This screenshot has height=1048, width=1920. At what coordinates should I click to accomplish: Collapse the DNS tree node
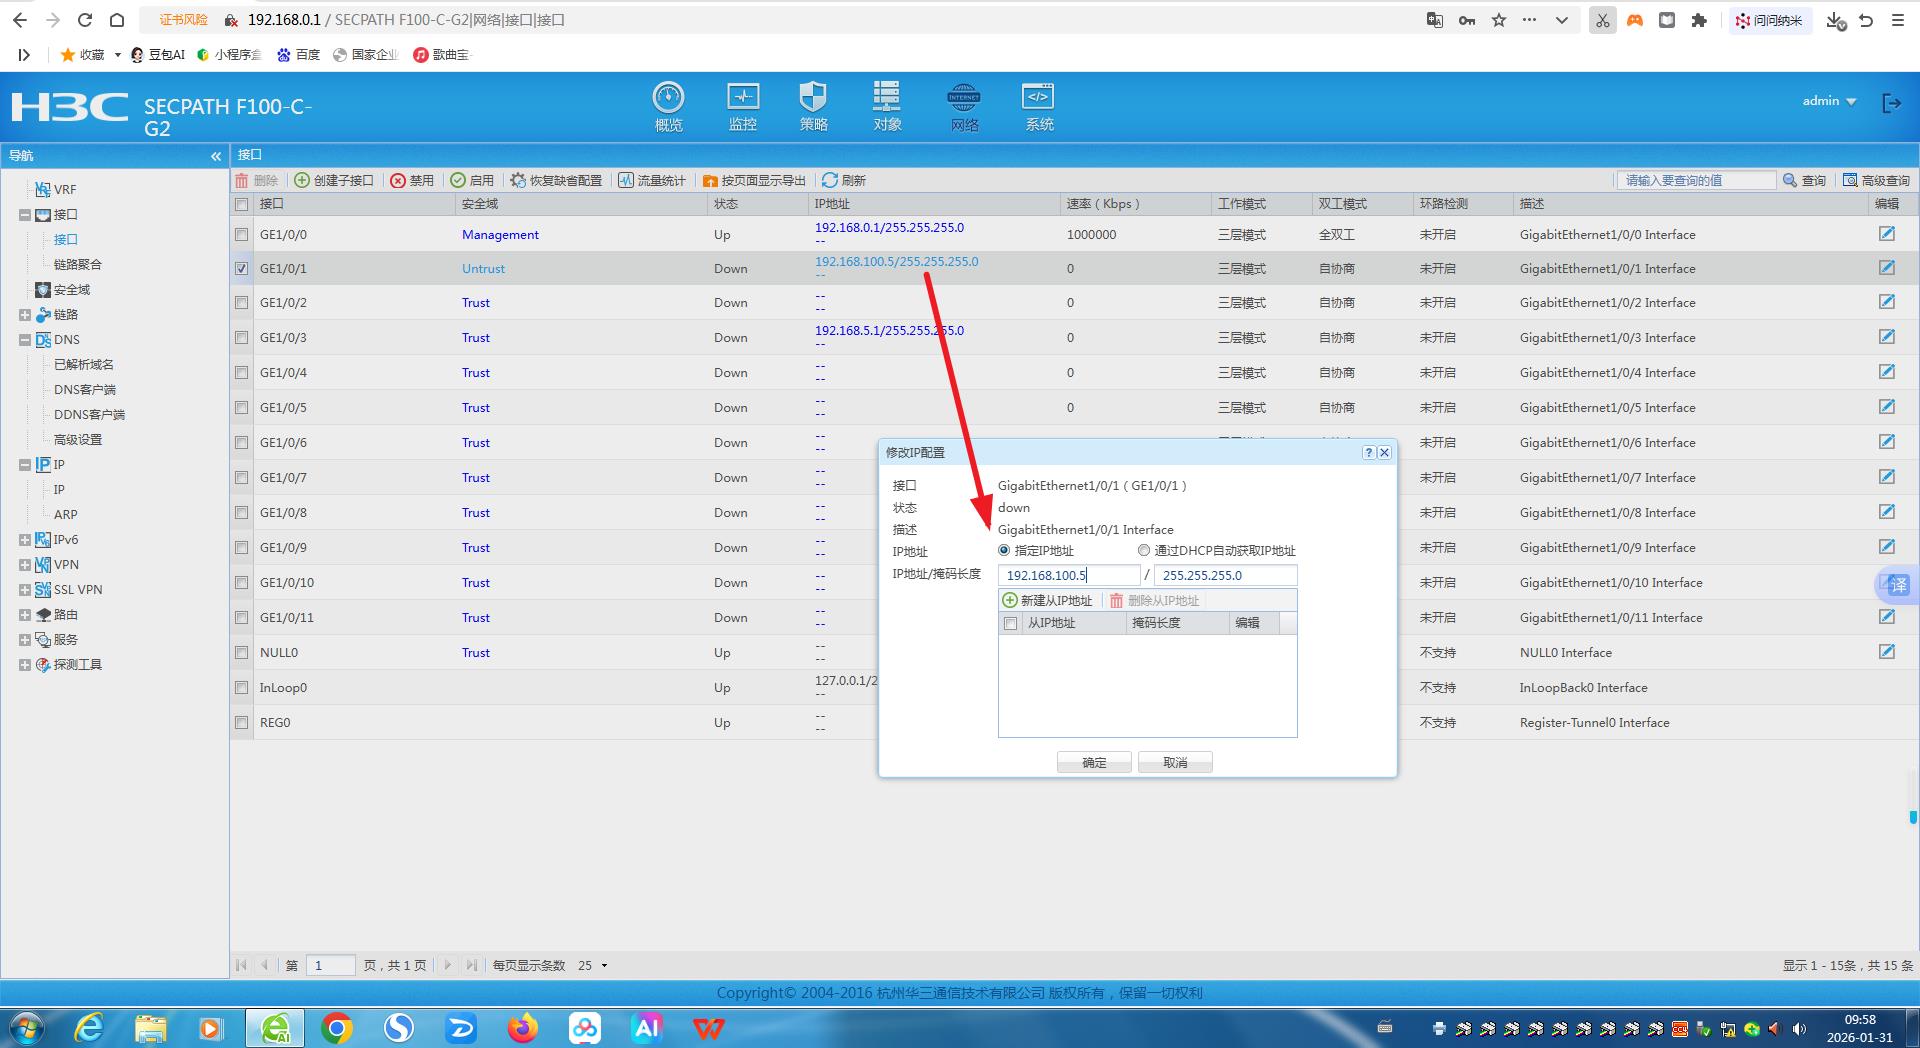click(x=25, y=340)
